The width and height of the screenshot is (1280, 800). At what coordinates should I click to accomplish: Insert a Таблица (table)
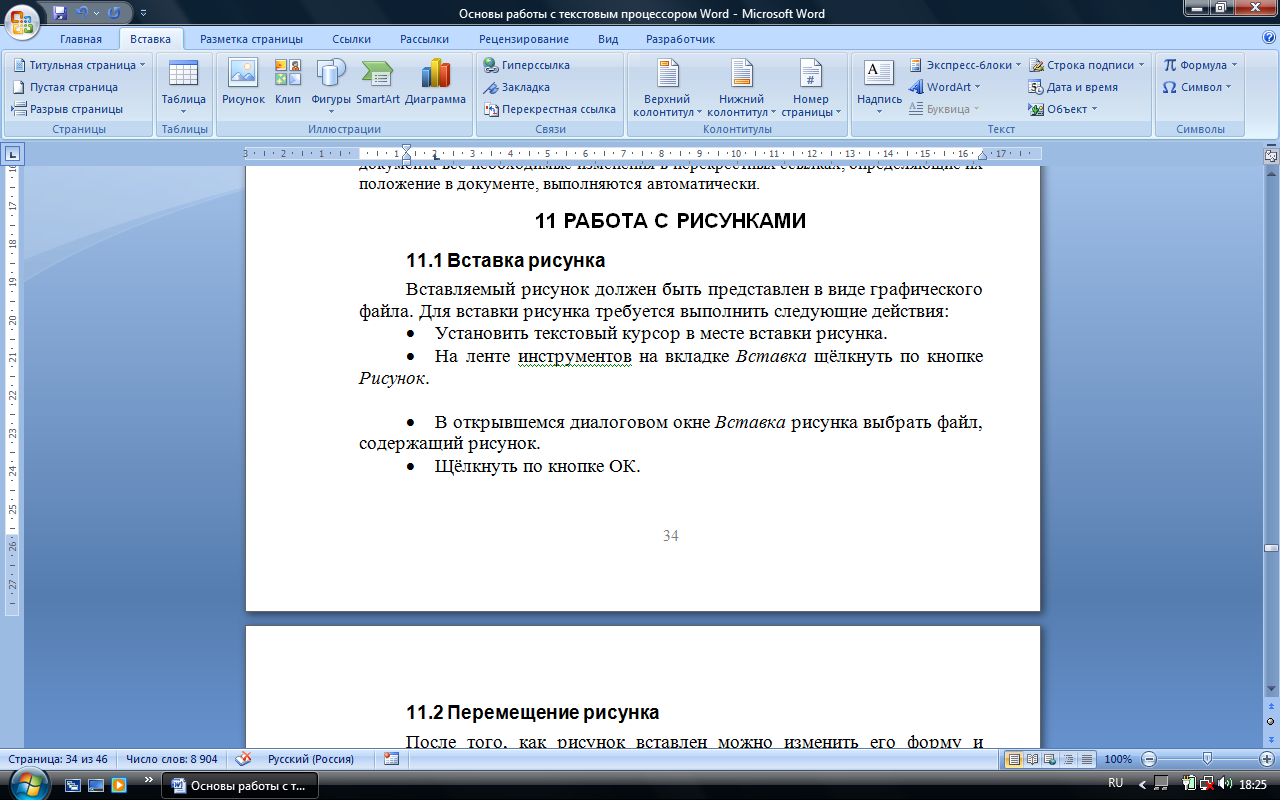coord(184,87)
